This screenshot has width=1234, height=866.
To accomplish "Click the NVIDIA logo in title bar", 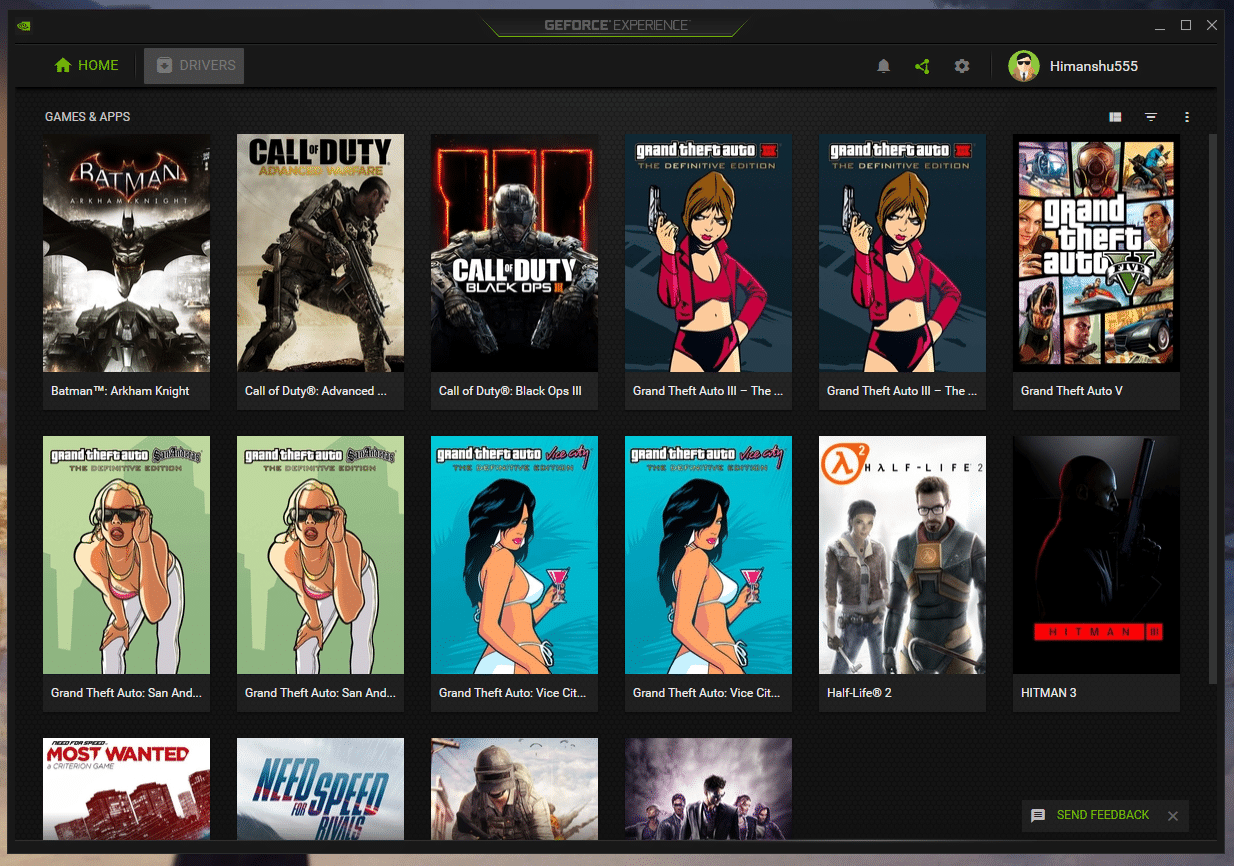I will 24,25.
